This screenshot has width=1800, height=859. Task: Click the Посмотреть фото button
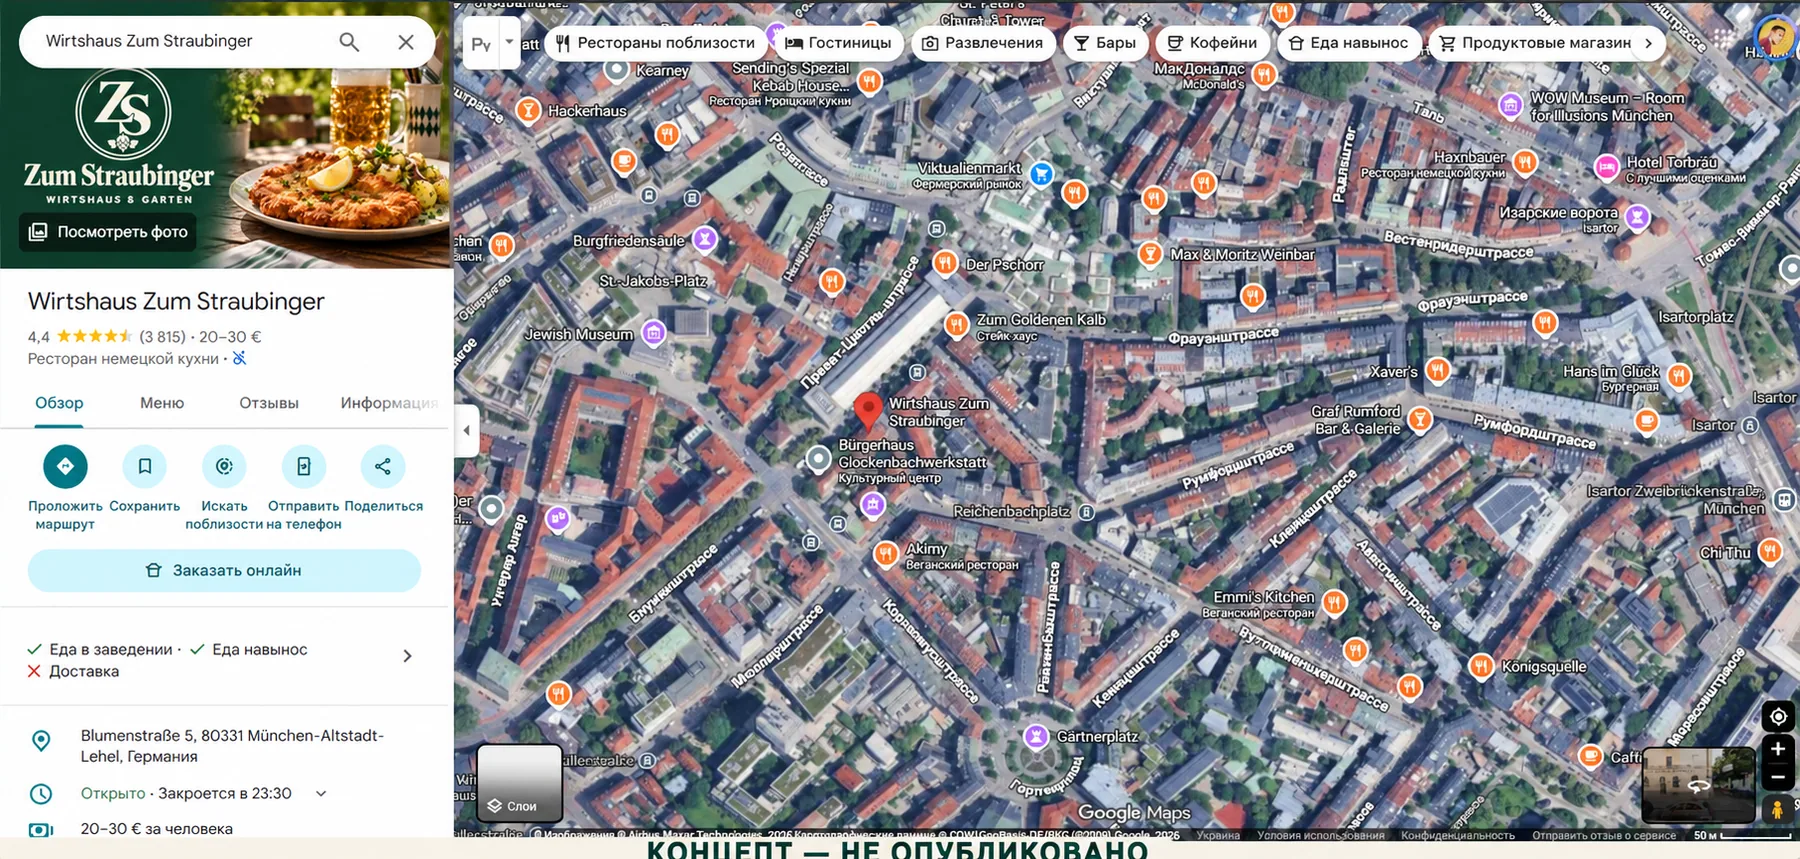pyautogui.click(x=108, y=232)
